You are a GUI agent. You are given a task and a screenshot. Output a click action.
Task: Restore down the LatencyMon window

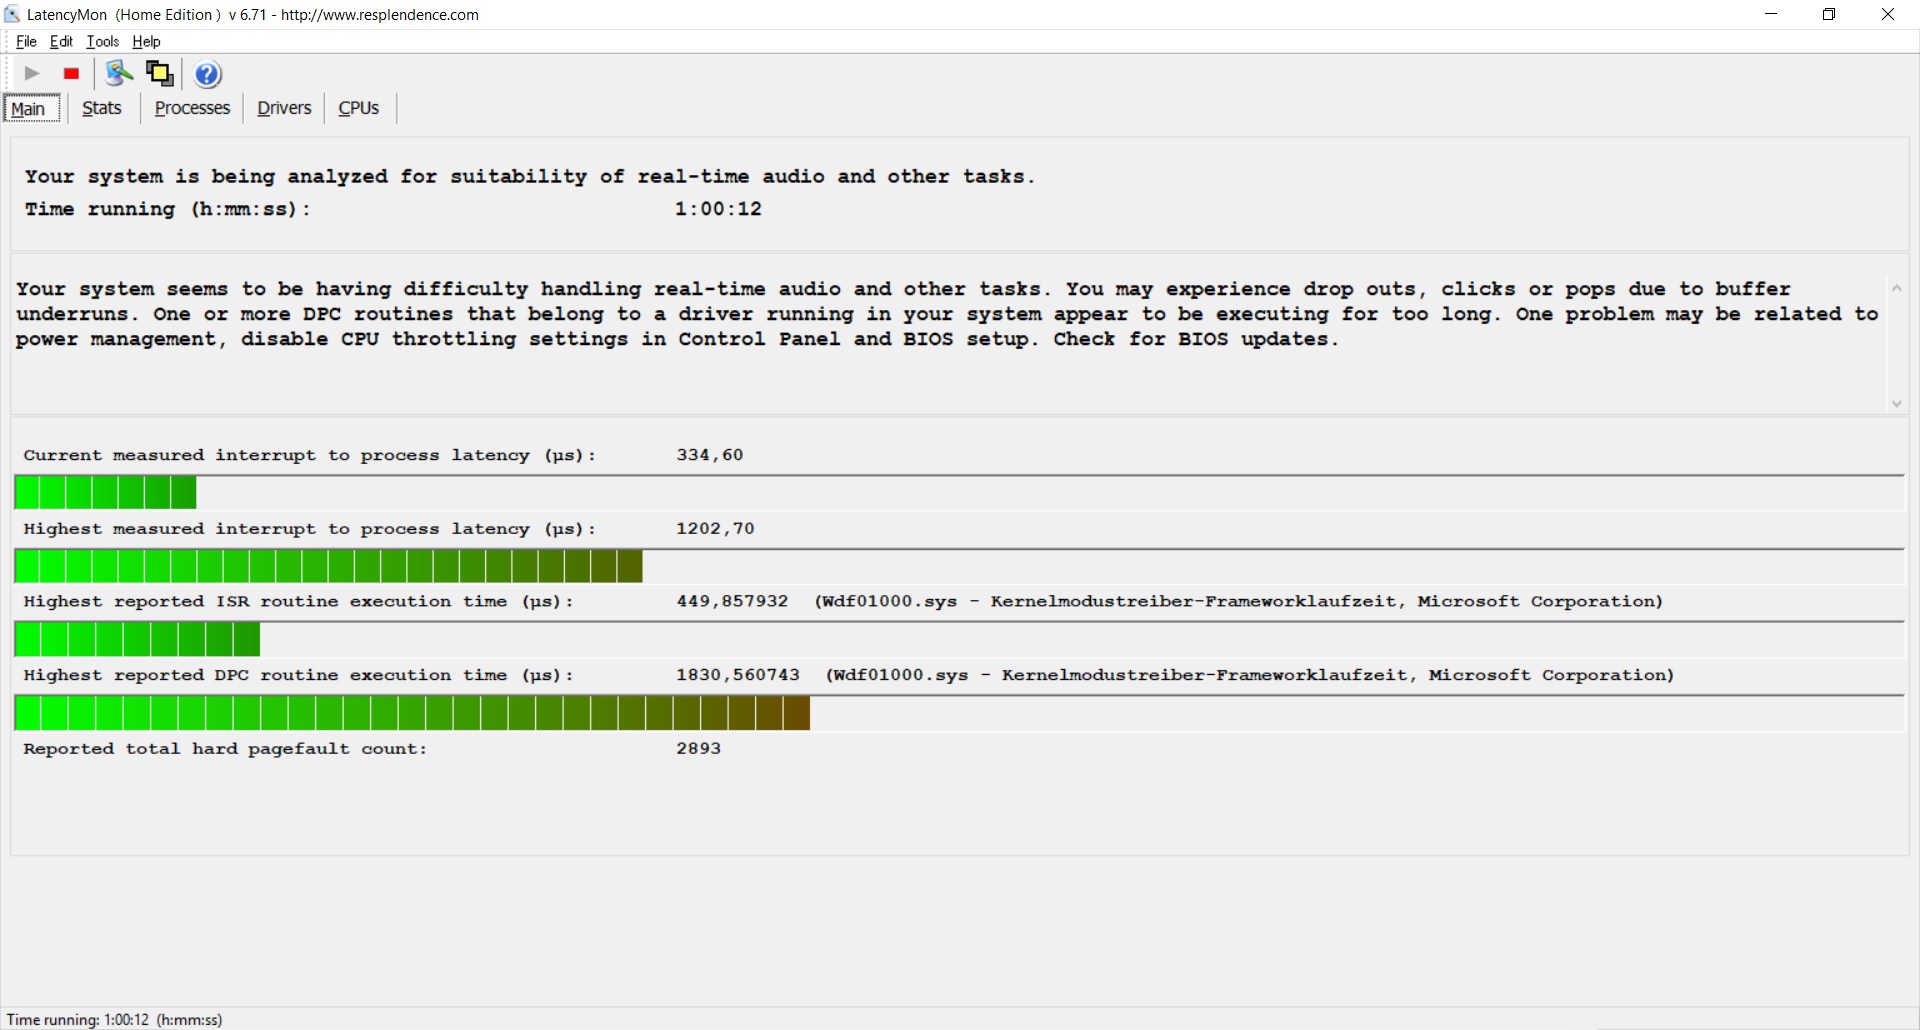[1829, 14]
